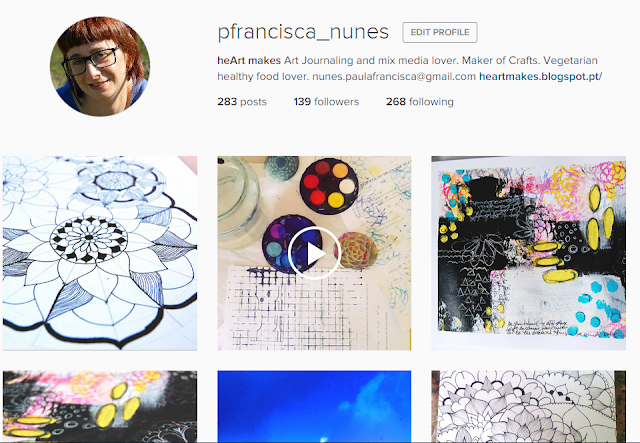Open the black and yellow abstract painting post
640x443 pixels.
(529, 253)
